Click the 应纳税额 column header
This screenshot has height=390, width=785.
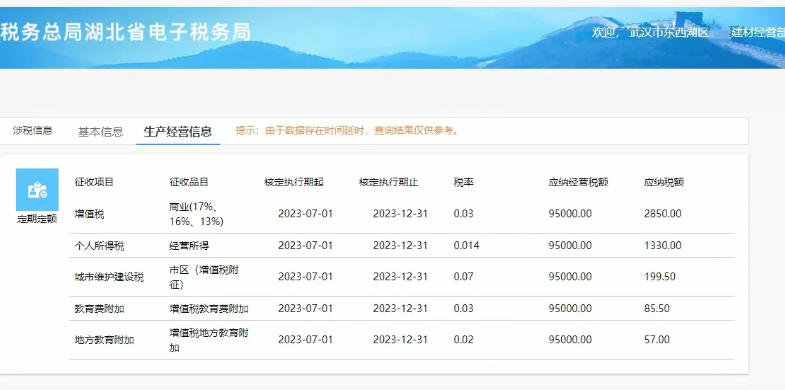point(664,182)
